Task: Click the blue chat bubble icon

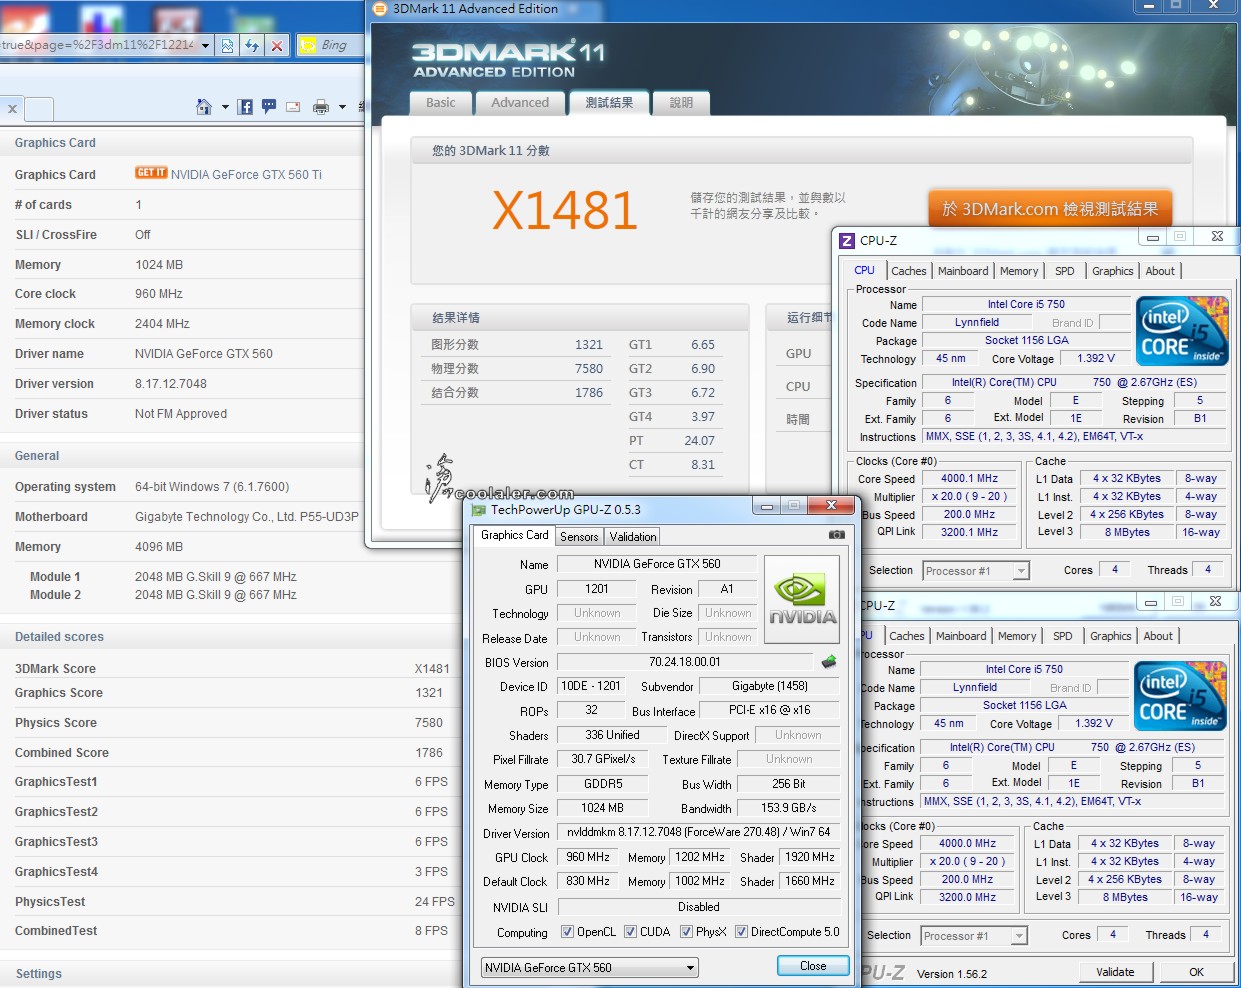Action: click(x=269, y=107)
